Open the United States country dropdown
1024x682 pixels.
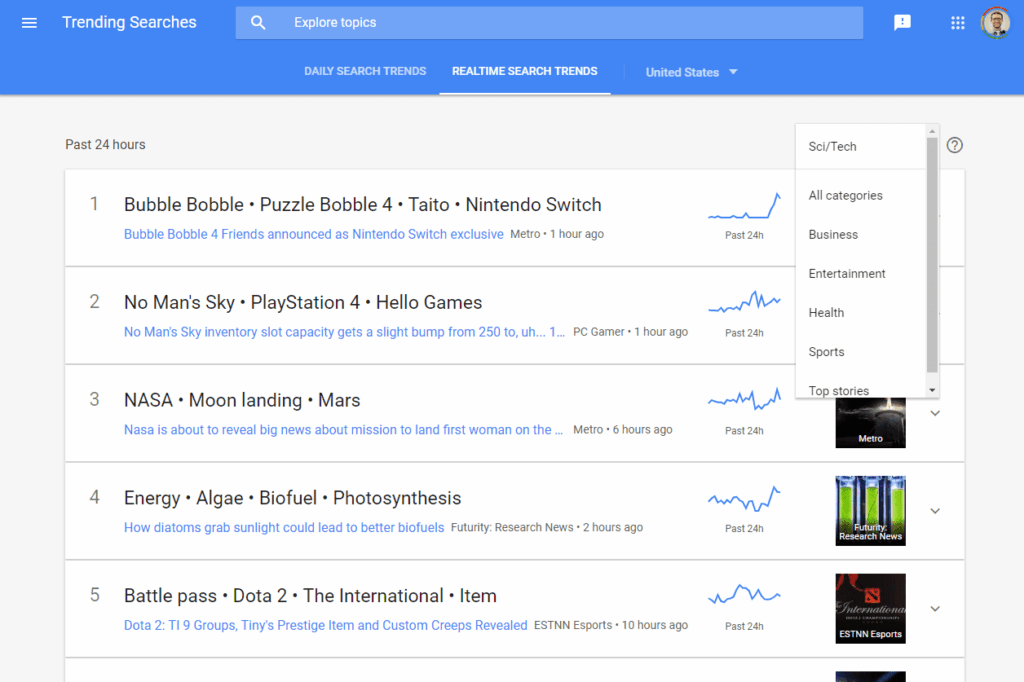(691, 72)
